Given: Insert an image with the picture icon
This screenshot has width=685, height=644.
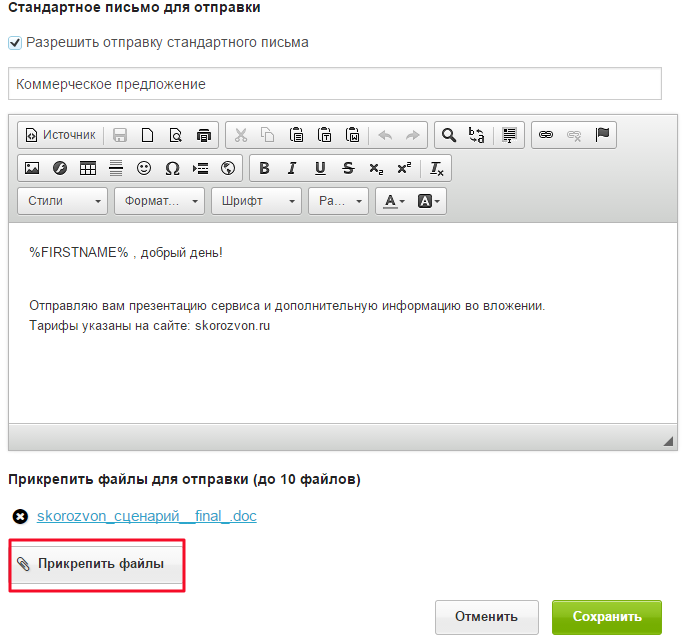Looking at the screenshot, I should [32, 168].
